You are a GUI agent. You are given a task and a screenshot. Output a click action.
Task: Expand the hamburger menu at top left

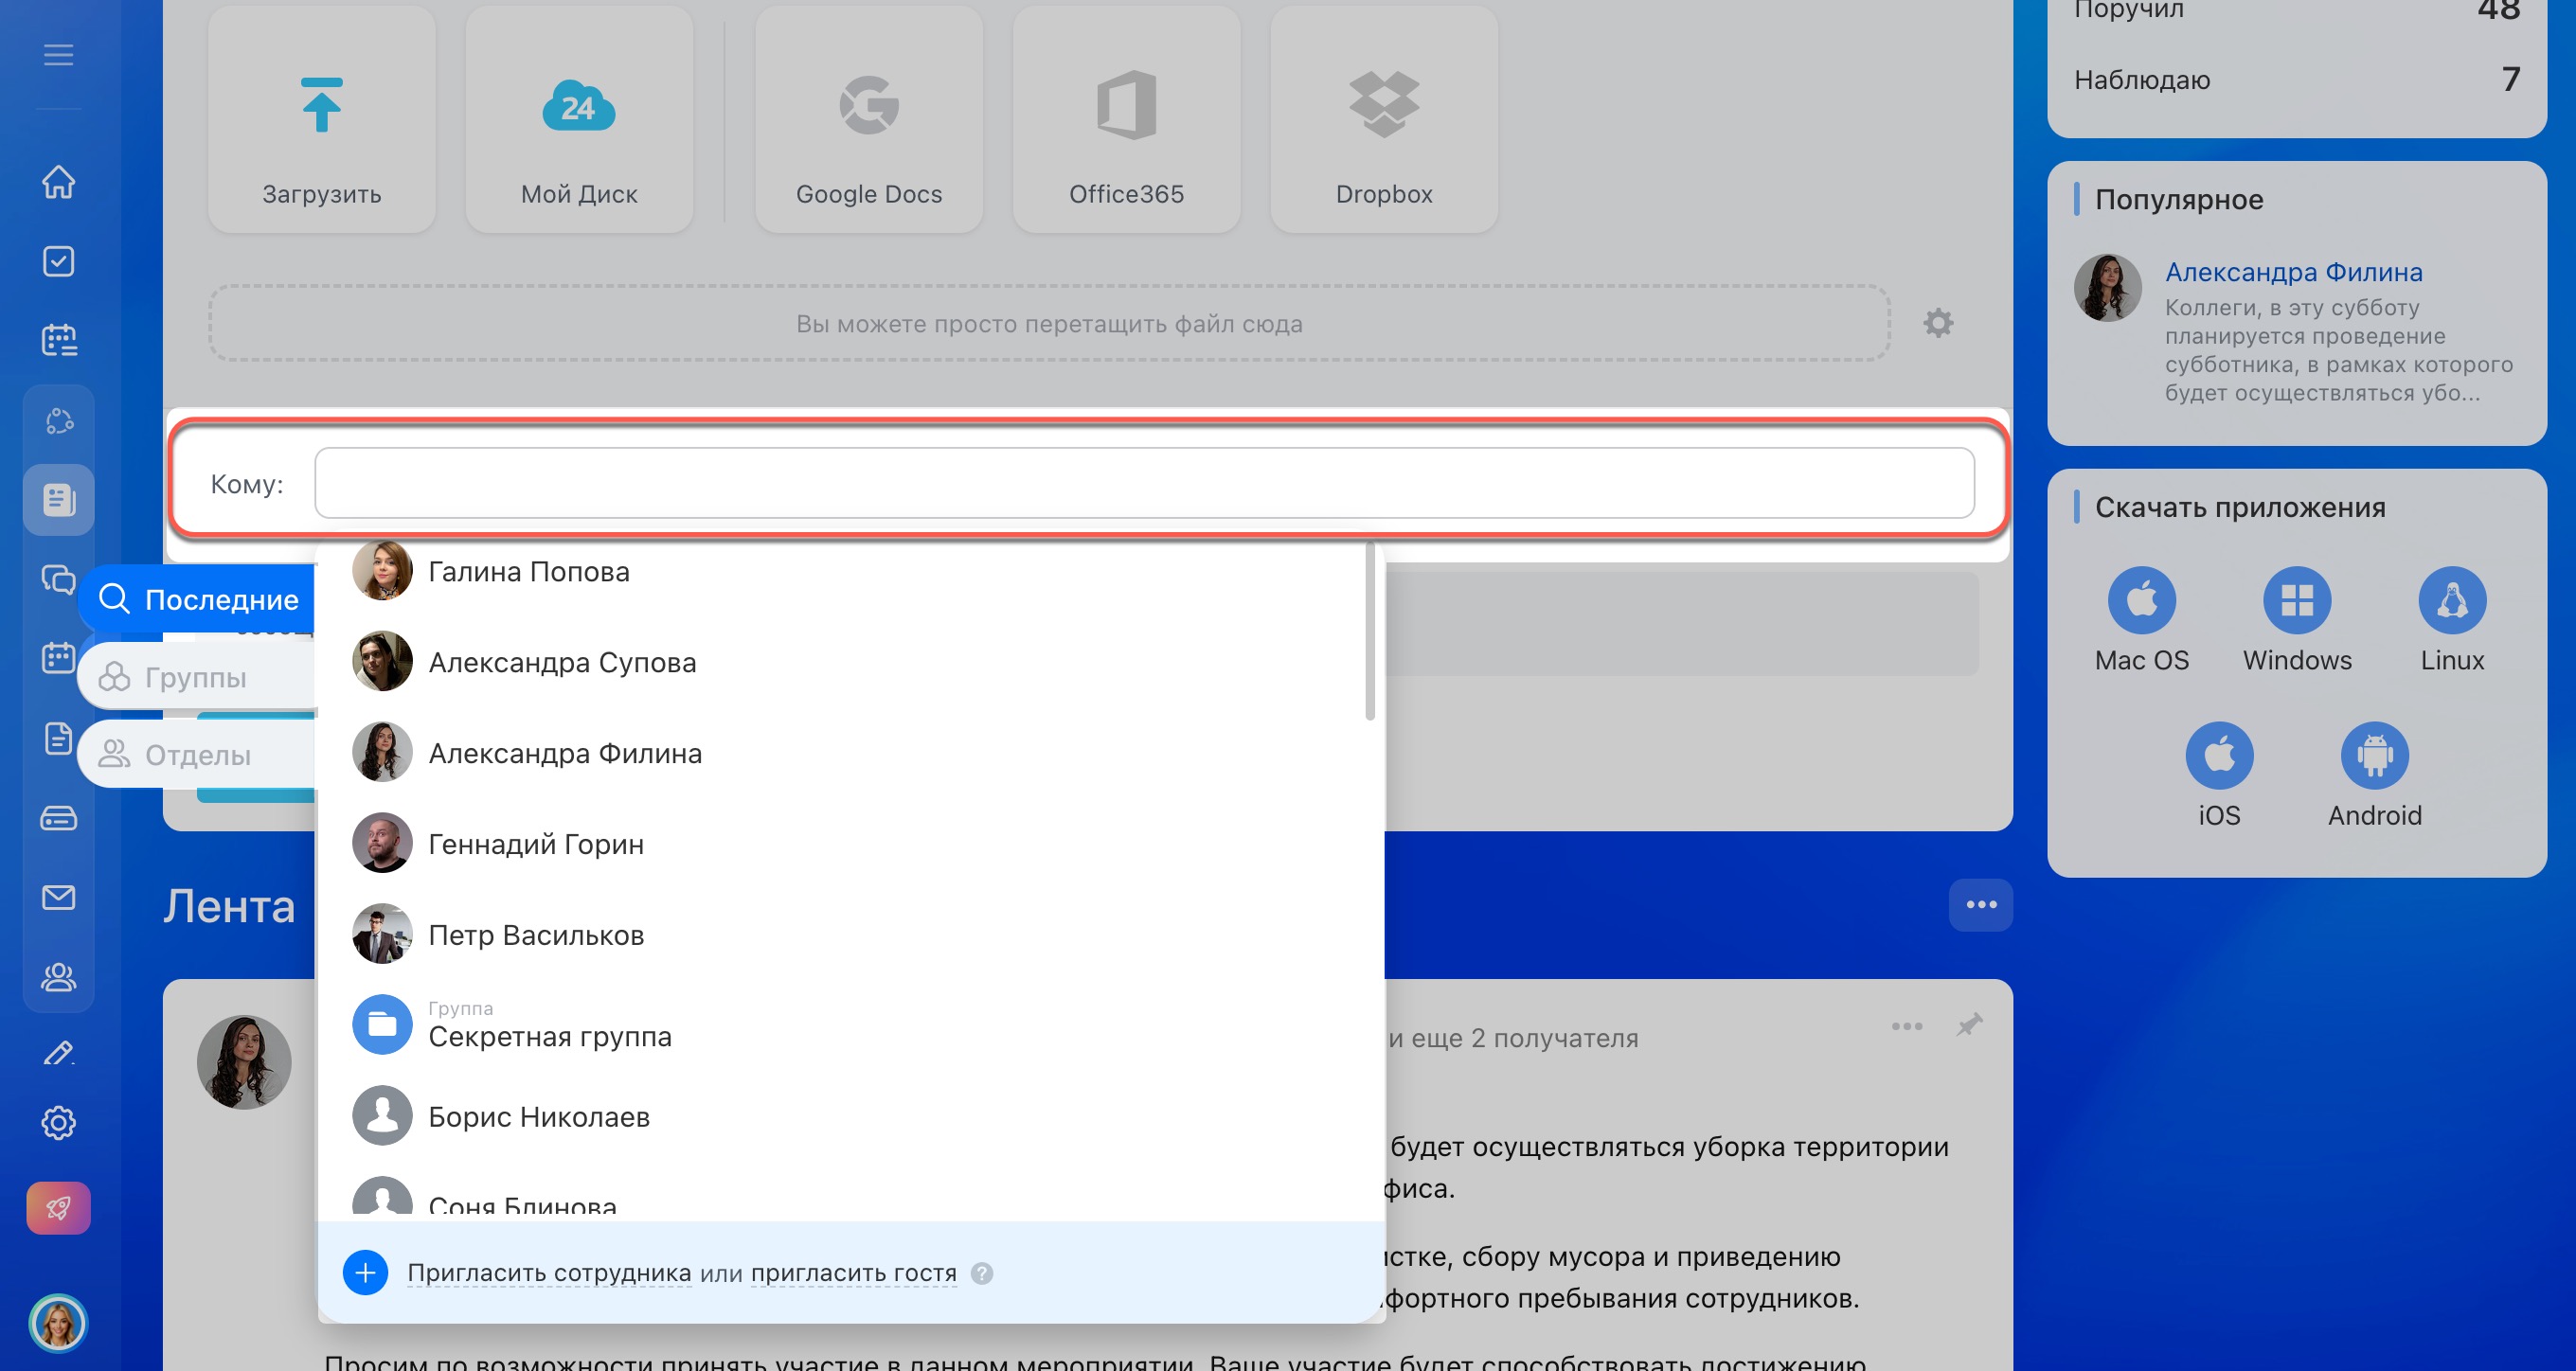pyautogui.click(x=58, y=55)
